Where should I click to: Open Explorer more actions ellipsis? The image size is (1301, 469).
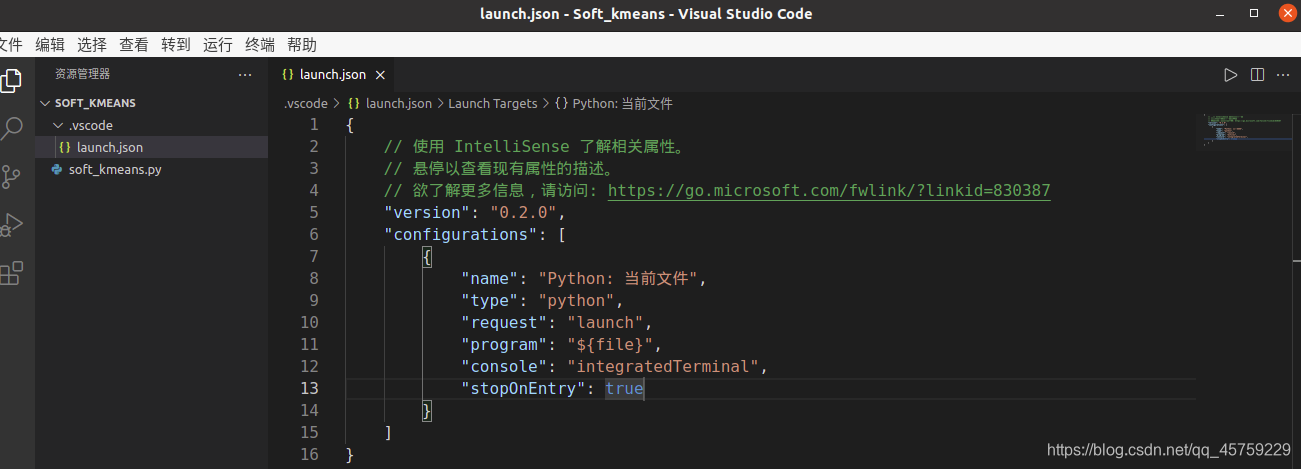coord(245,74)
